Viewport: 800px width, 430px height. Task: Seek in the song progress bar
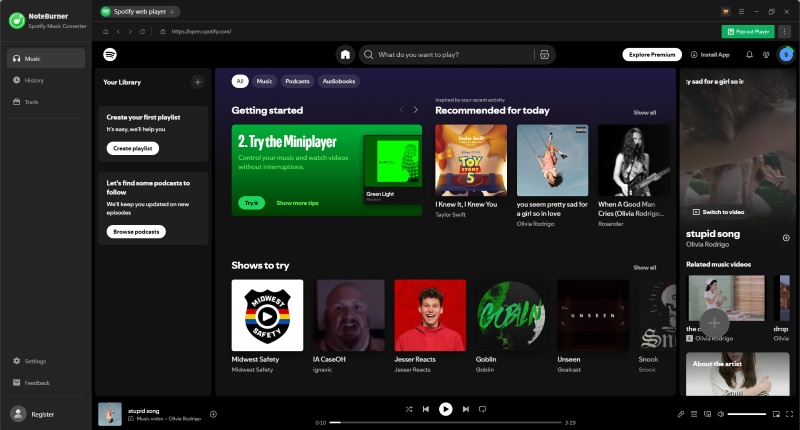point(445,422)
